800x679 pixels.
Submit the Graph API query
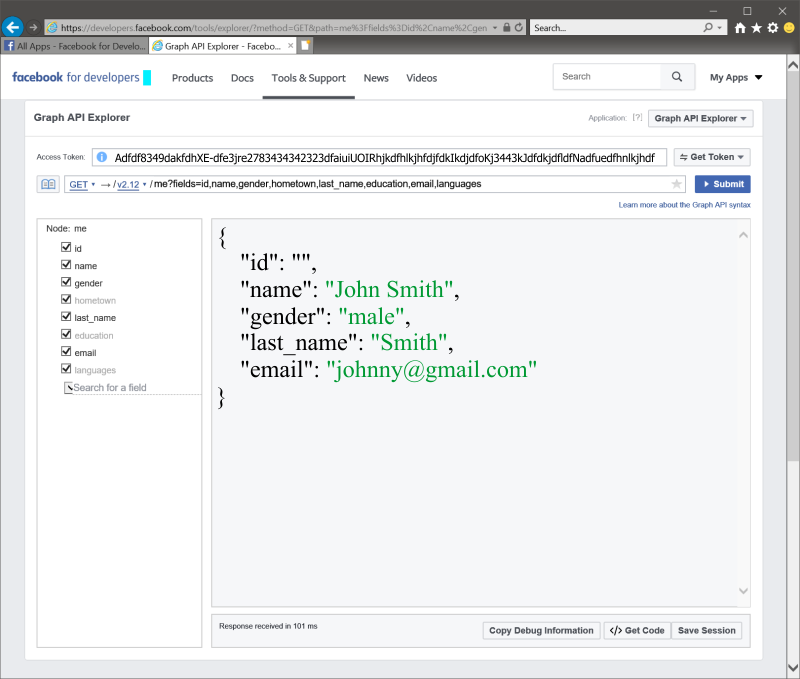coord(722,184)
